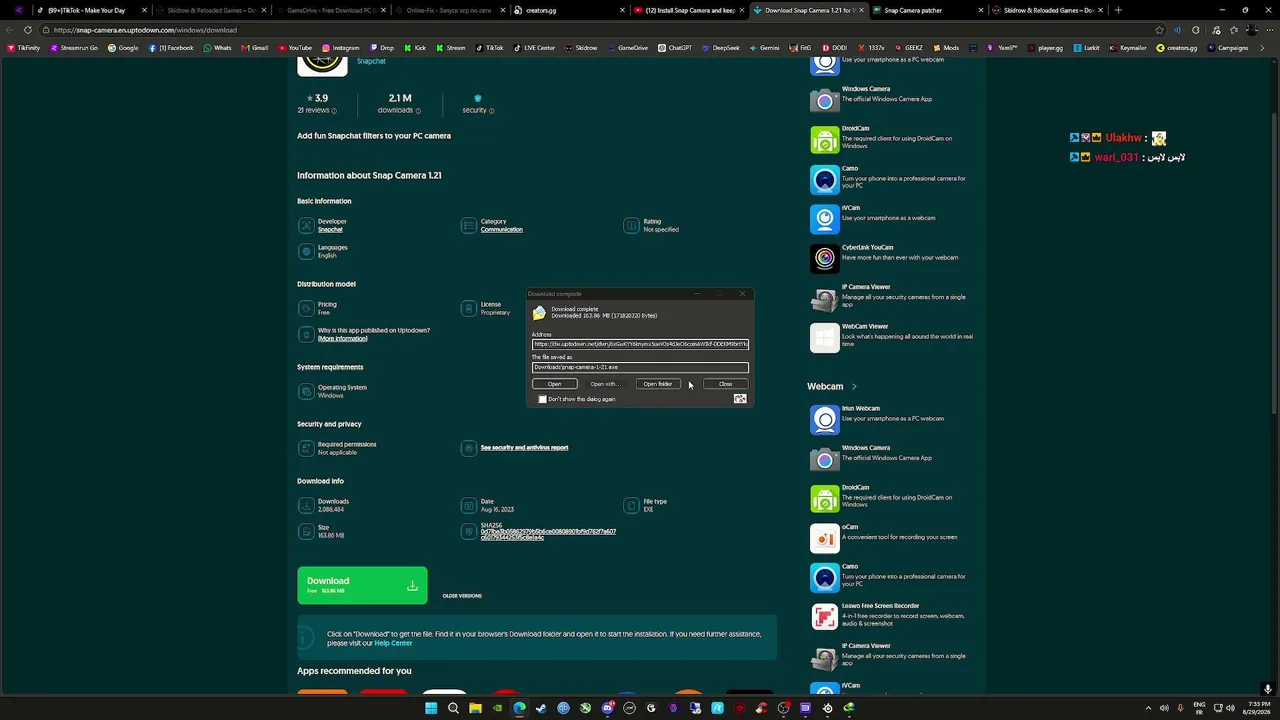The height and width of the screenshot is (720, 1280).
Task: Open the Iriun Webcam icon under Webcam heading
Action: 824,420
